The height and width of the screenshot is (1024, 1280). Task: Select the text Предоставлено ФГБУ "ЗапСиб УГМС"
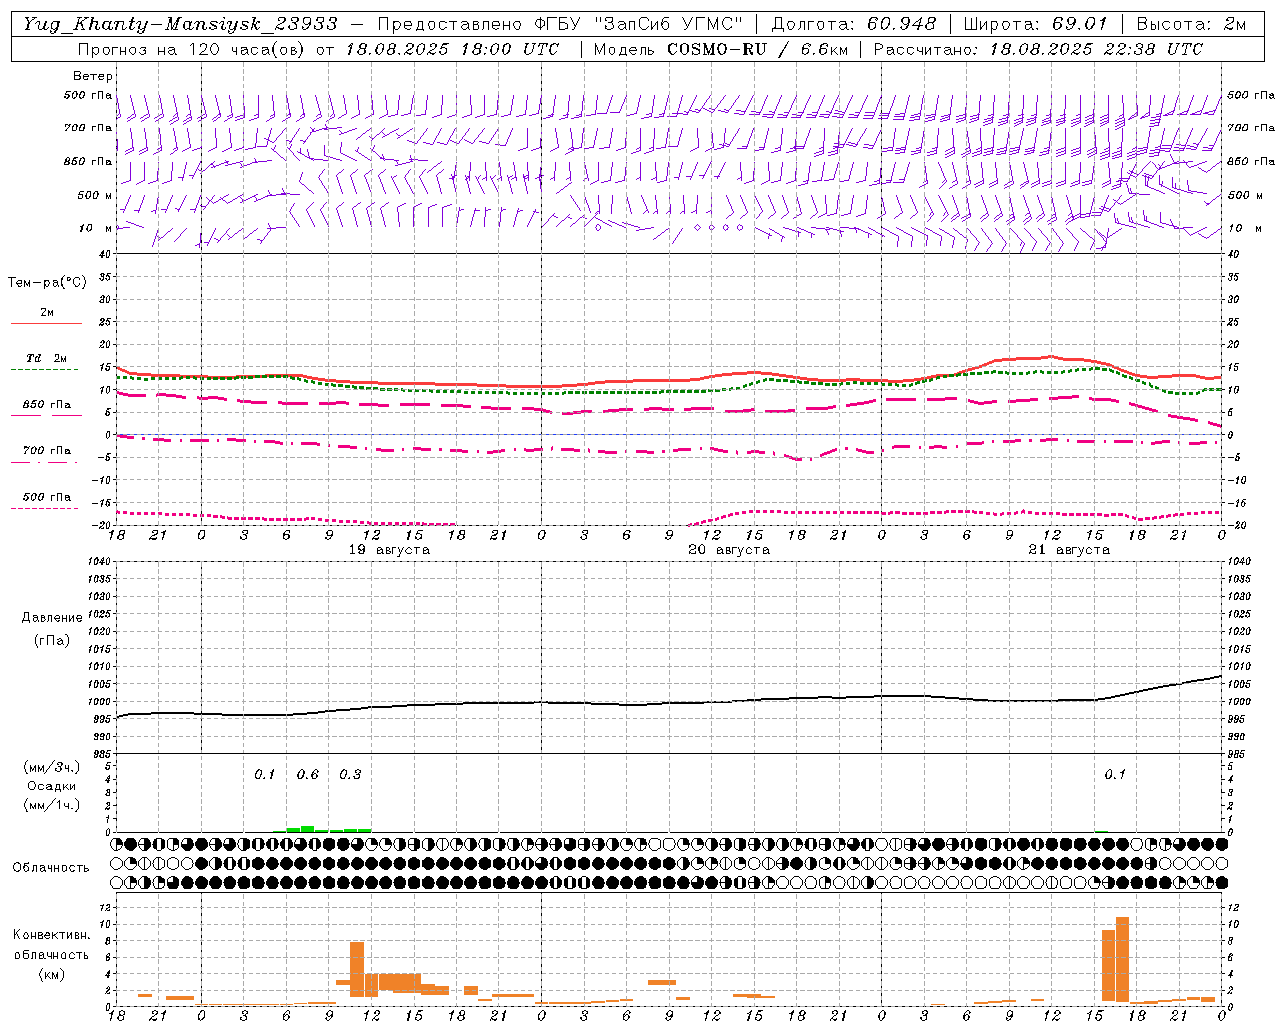(561, 23)
